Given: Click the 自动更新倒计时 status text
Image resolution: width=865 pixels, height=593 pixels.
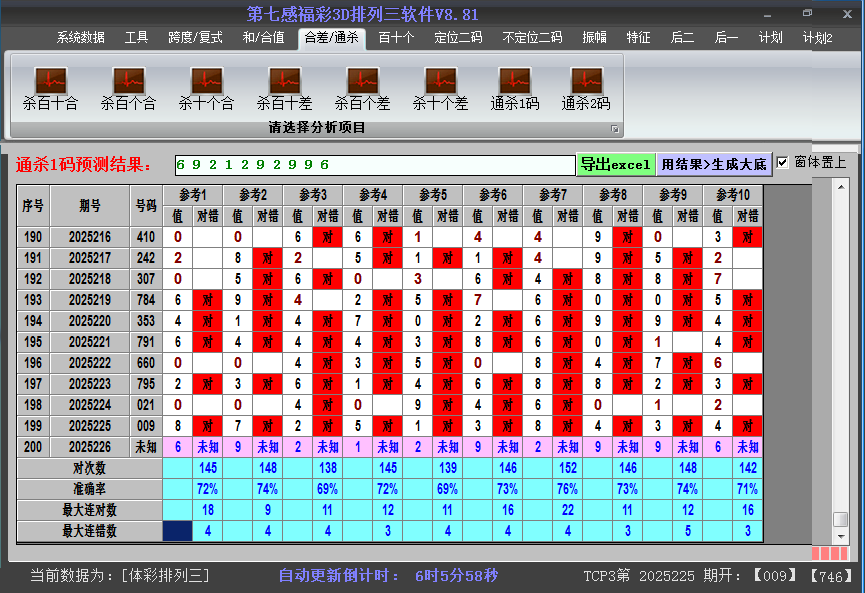Looking at the screenshot, I should point(388,575).
